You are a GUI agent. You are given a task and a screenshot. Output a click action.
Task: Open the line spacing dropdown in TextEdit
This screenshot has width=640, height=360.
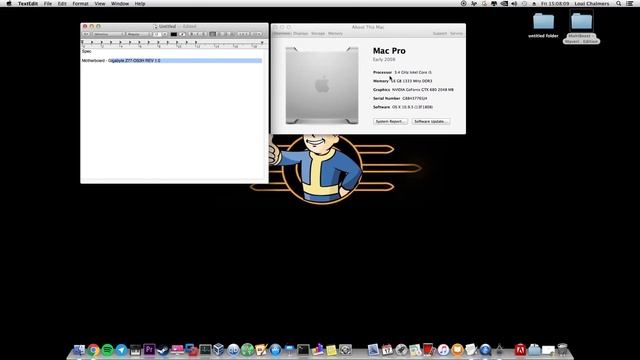click(x=243, y=34)
